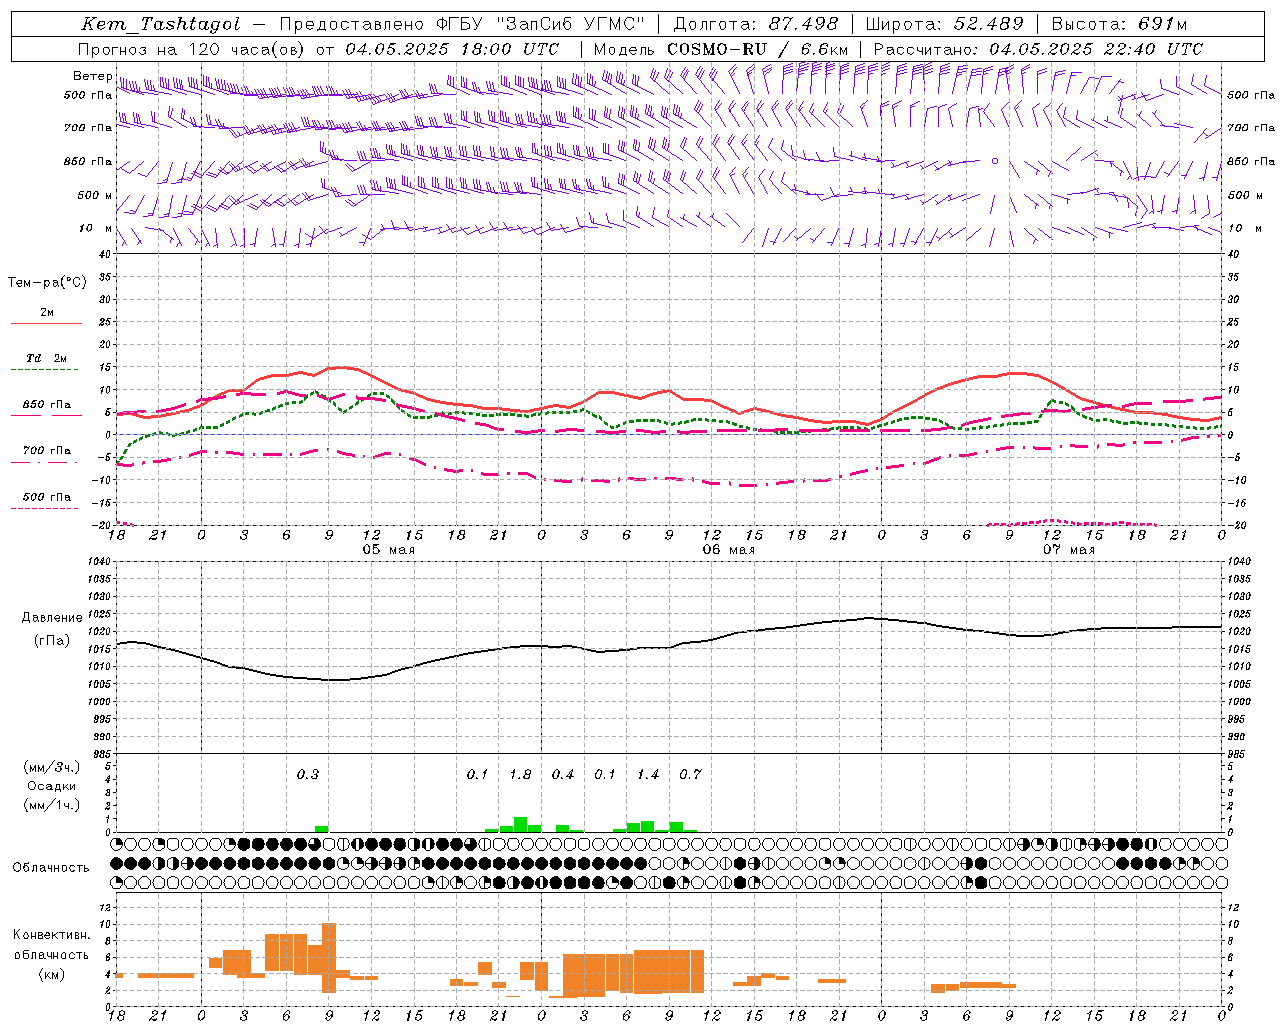Viewport: 1280px width, 1024px height.
Task: Click the '07 мая' date label
Action: tap(1068, 550)
